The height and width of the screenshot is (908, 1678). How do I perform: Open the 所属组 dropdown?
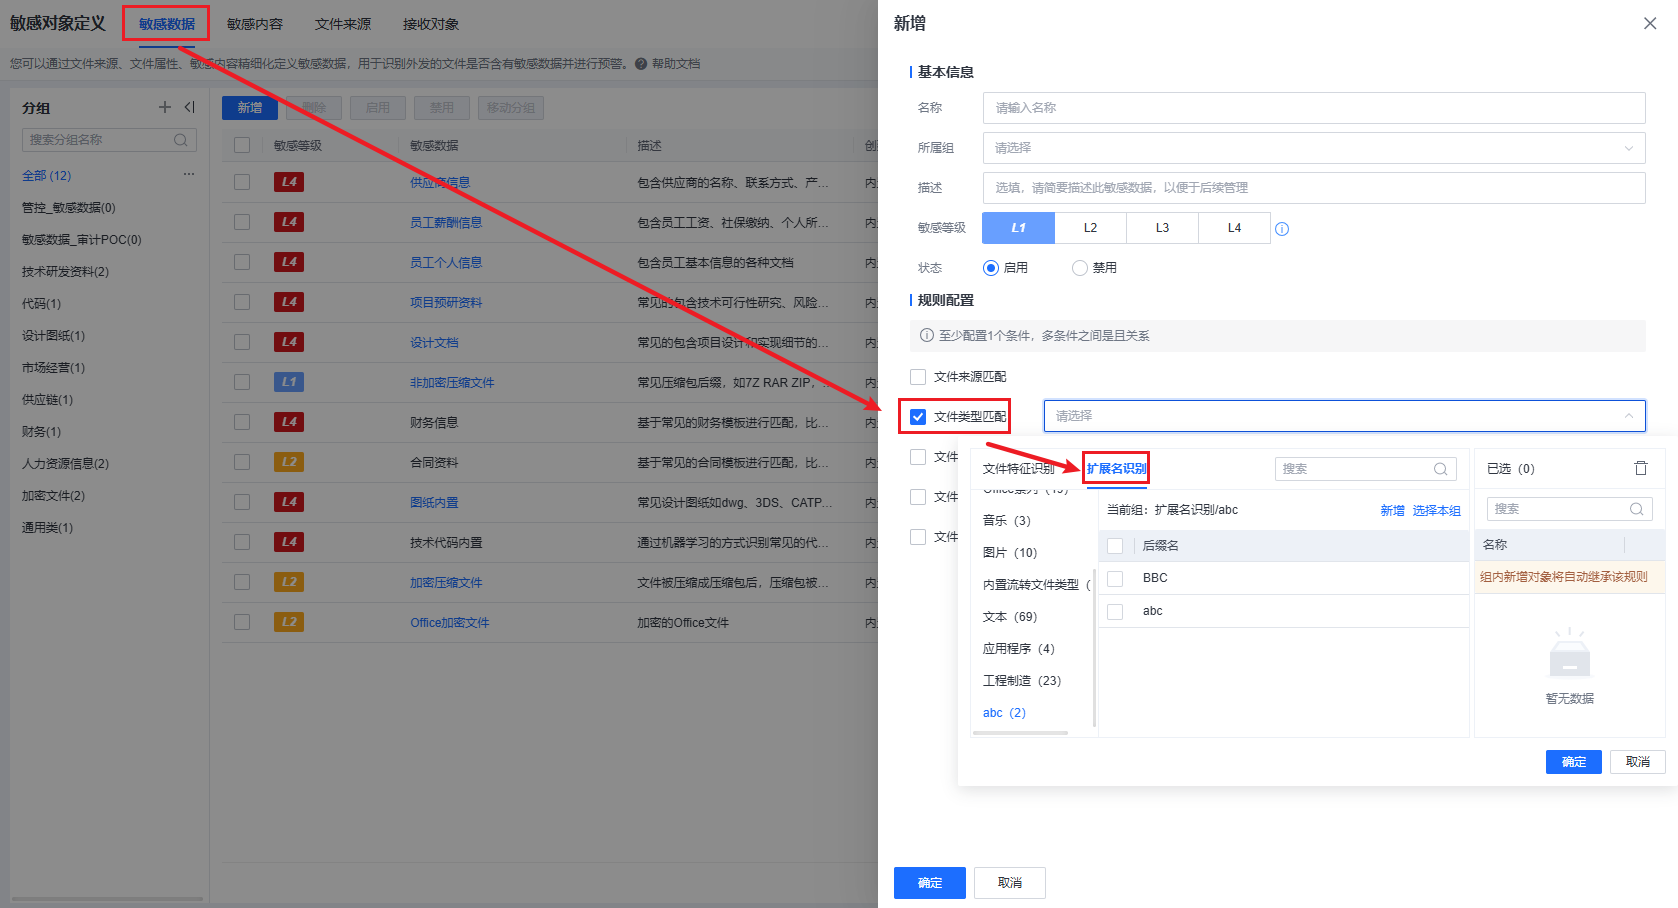point(1313,148)
